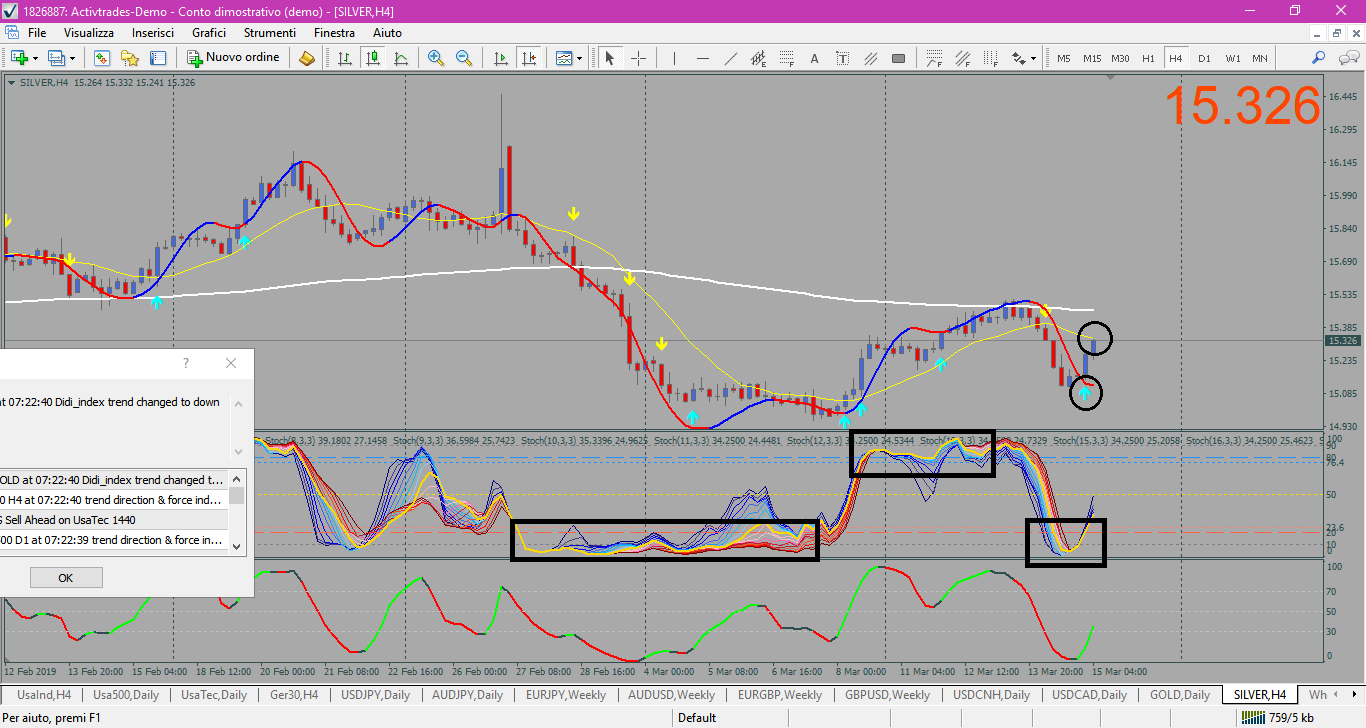Screen dimensions: 1366x728
Task: Click the Nuovo ordine button
Action: 235,58
